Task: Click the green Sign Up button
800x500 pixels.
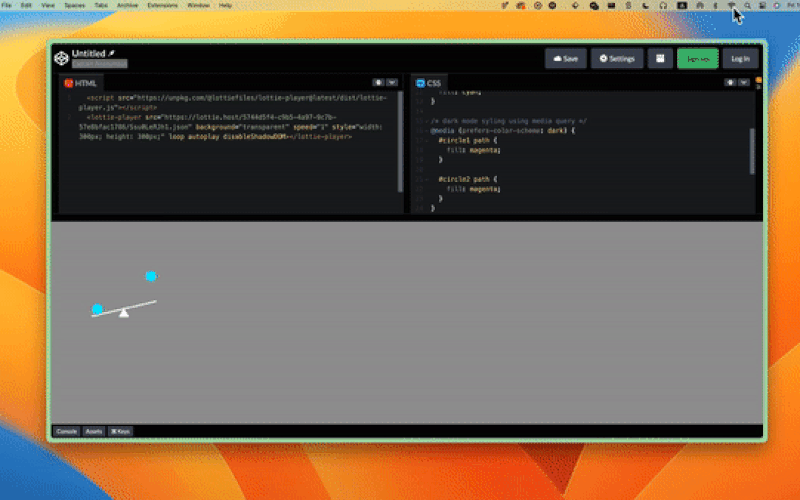Action: point(698,59)
